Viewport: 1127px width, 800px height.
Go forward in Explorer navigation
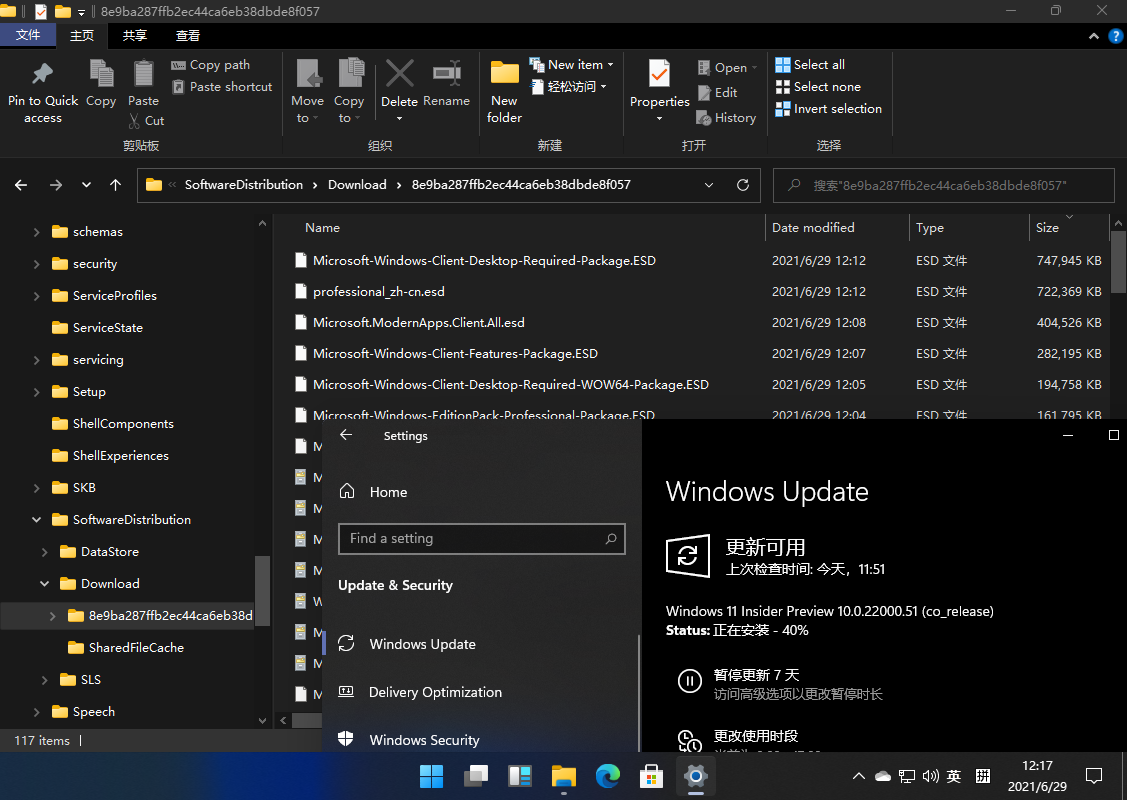point(55,185)
